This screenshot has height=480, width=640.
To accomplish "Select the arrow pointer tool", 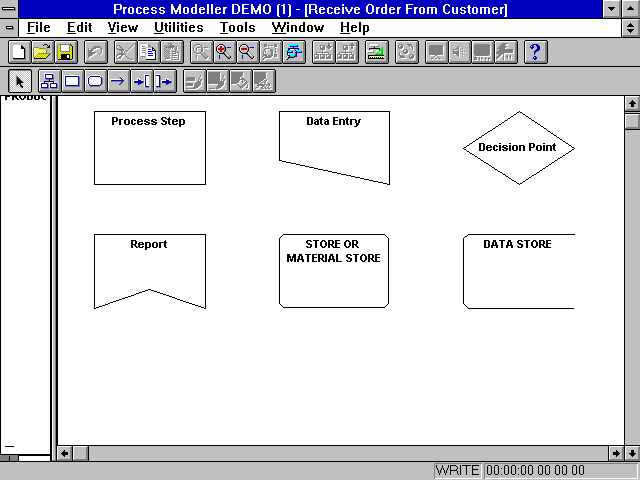I will (x=20, y=81).
